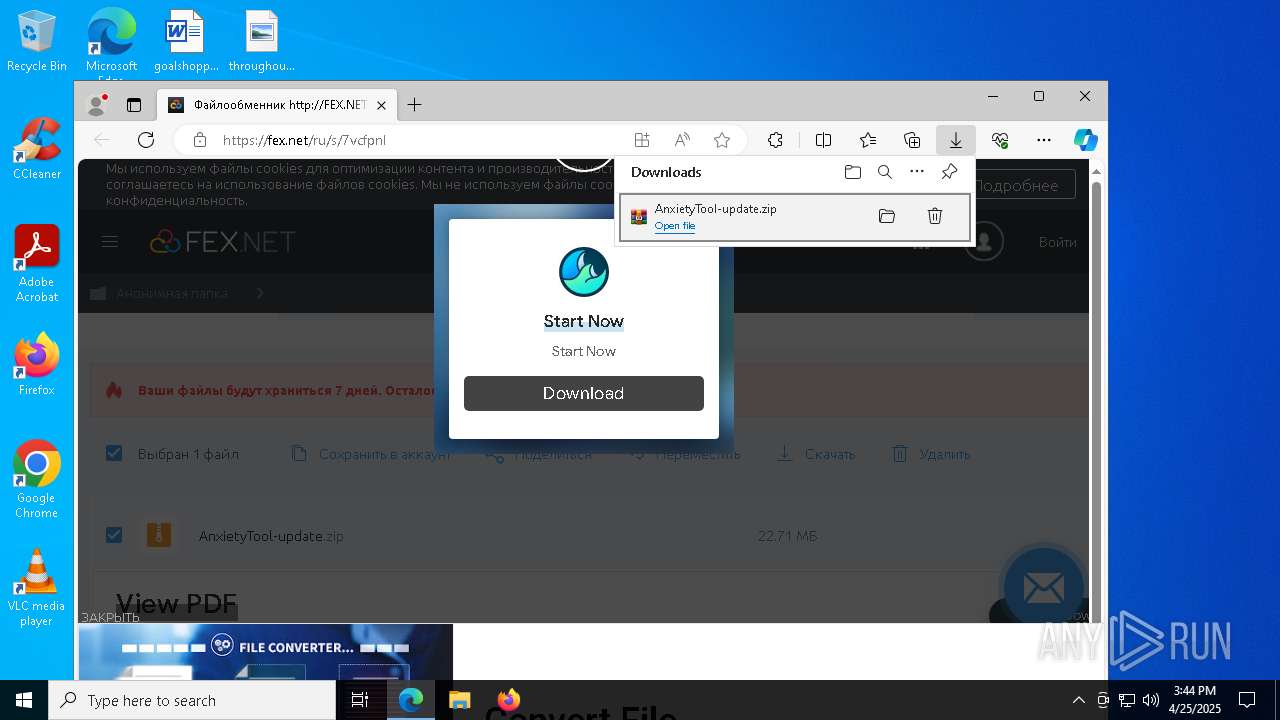View site info lock icon
The image size is (1280, 720).
point(199,140)
